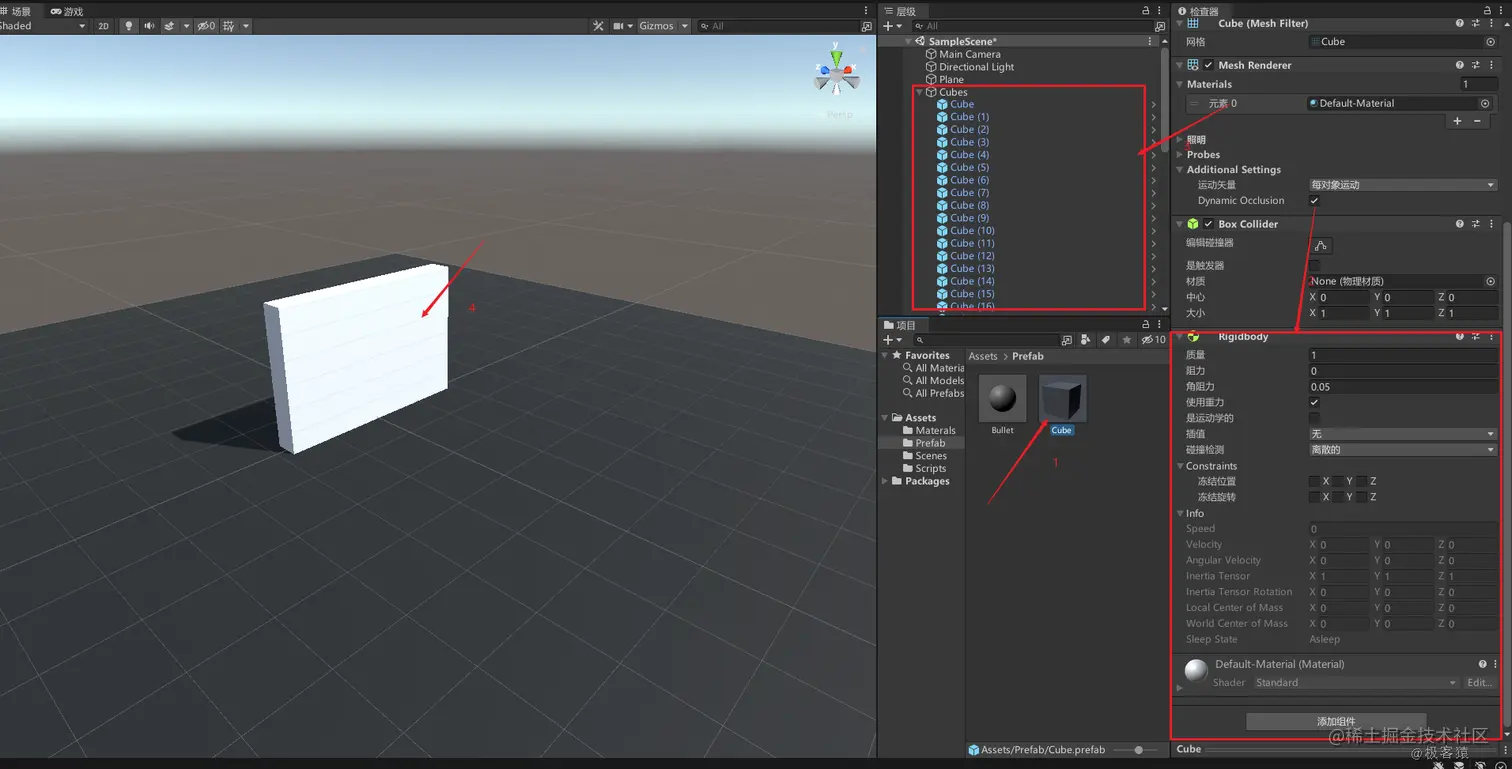Image resolution: width=1512 pixels, height=769 pixels.
Task: Open SampleScene kebab options menu
Action: pos(1151,42)
